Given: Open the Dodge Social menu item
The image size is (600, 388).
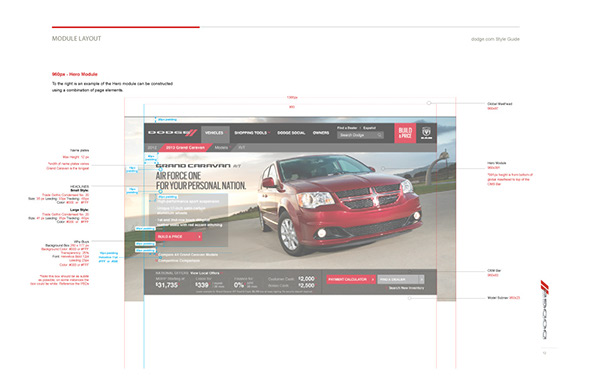Looking at the screenshot, I should [291, 133].
